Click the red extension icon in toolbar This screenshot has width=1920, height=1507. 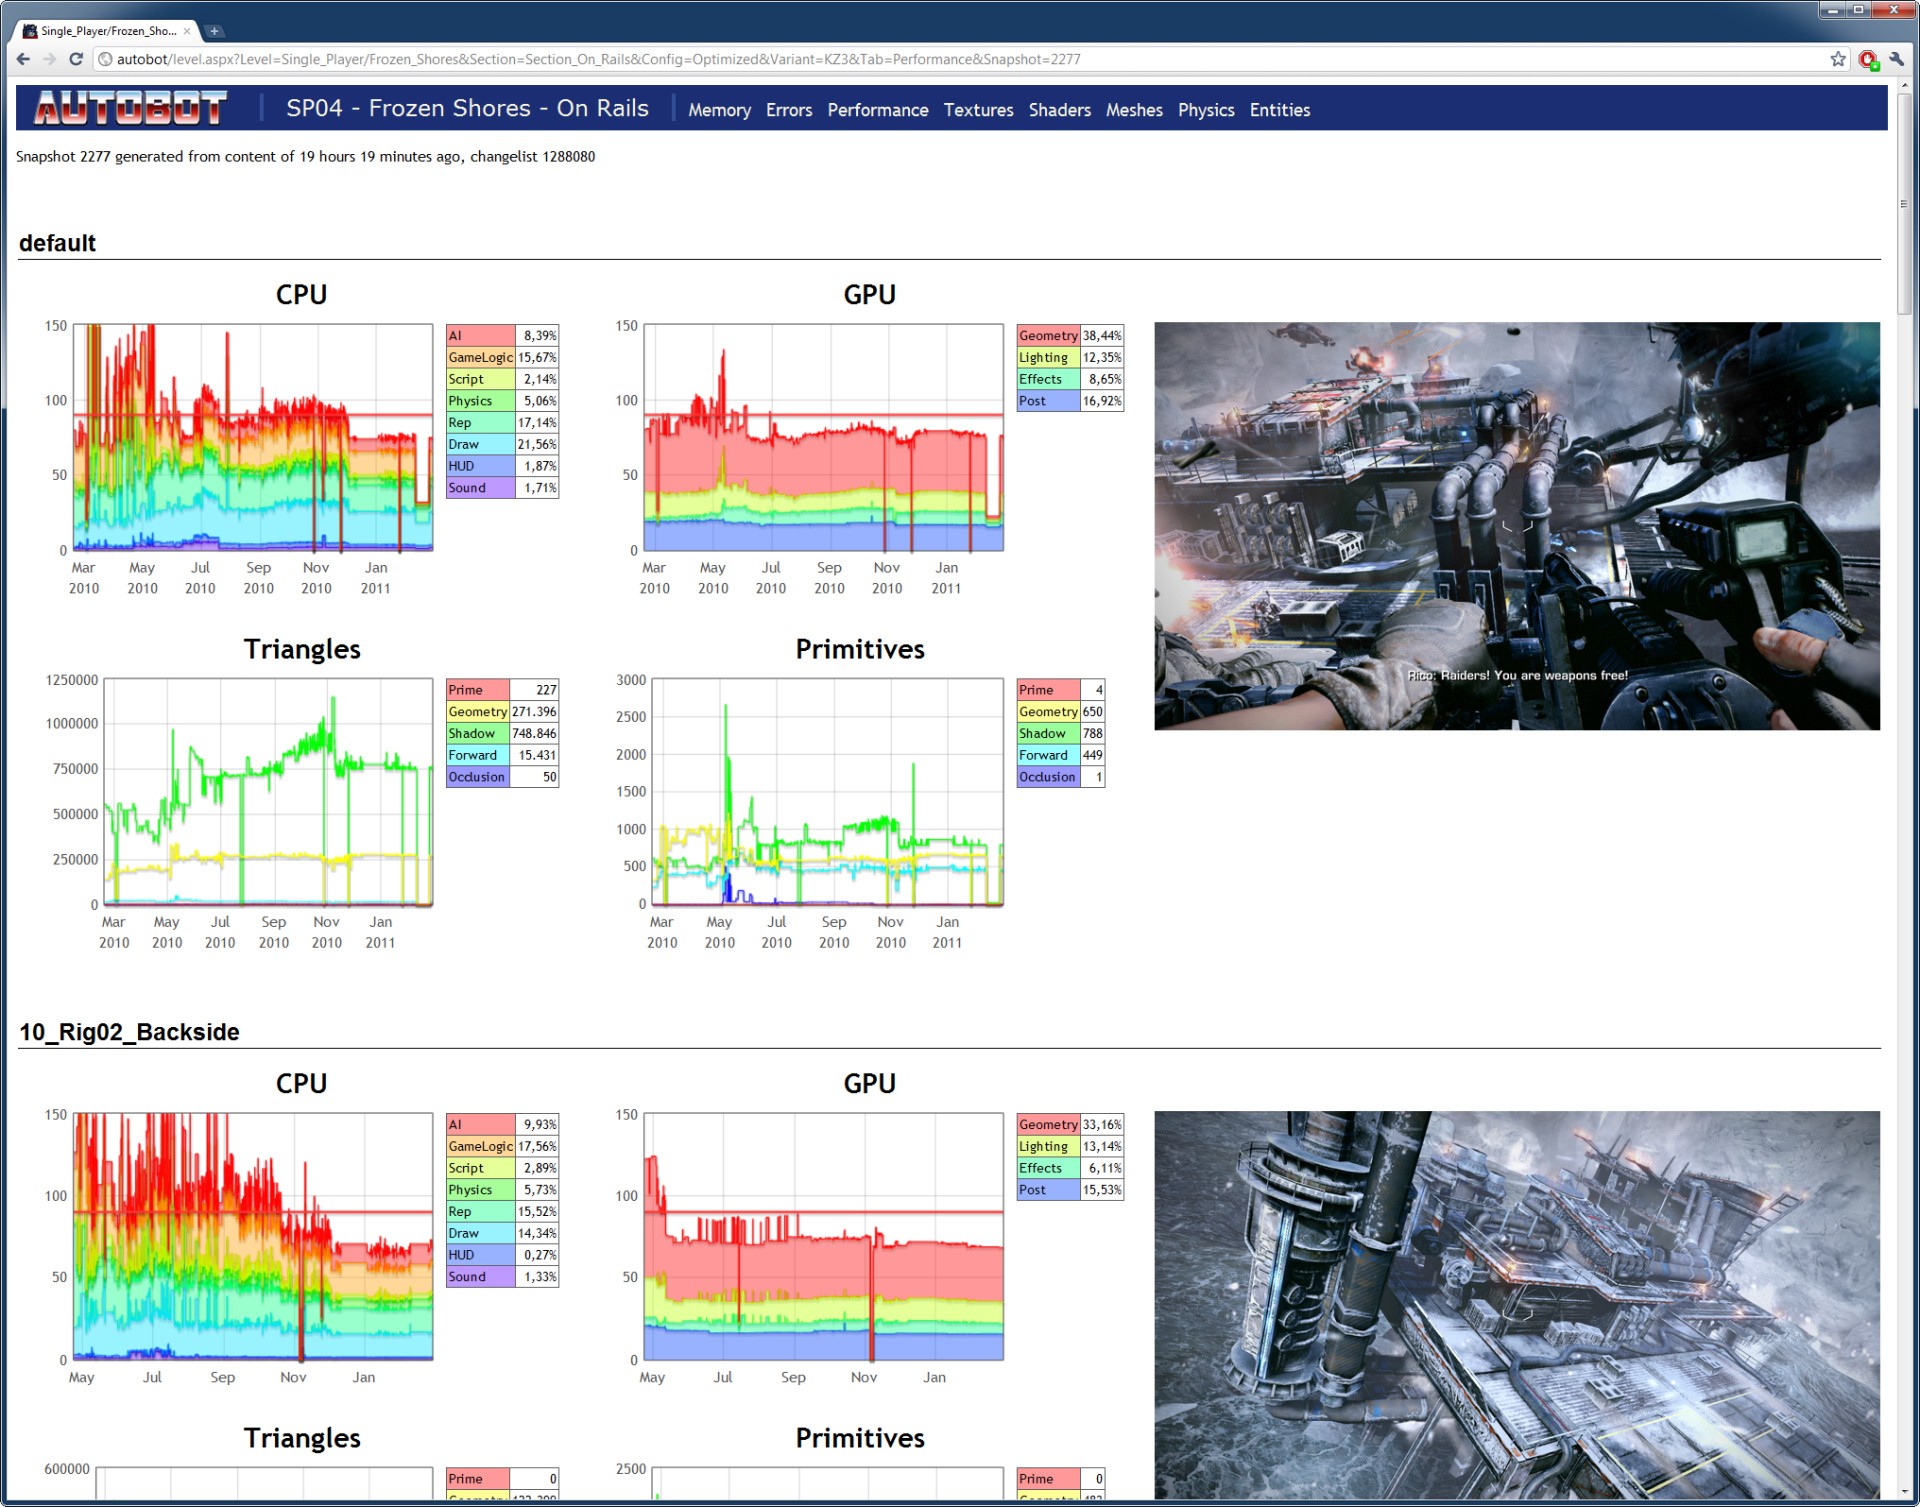tap(1867, 60)
